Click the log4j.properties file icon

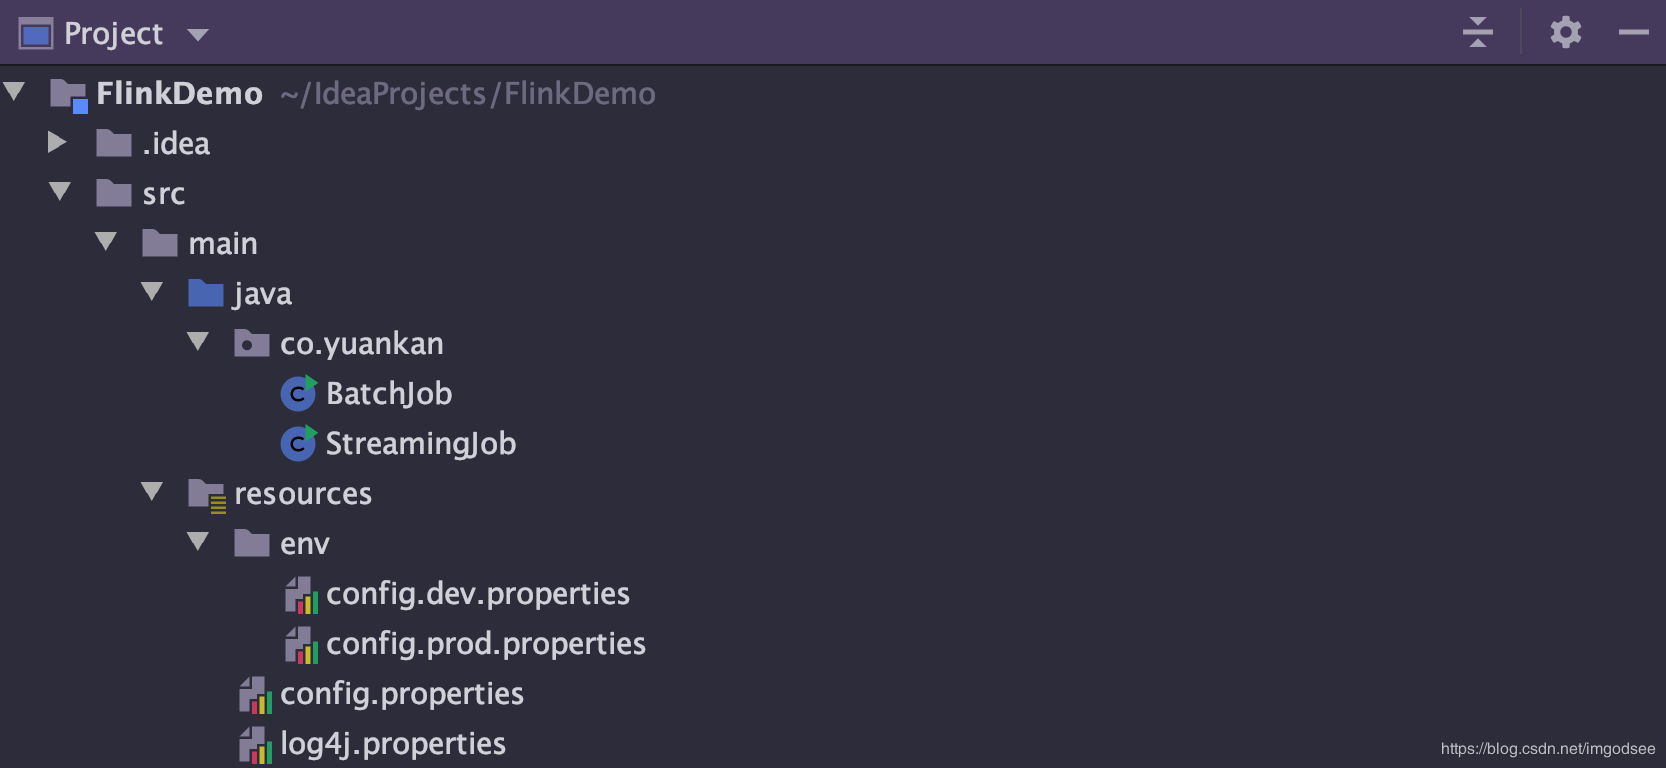255,745
